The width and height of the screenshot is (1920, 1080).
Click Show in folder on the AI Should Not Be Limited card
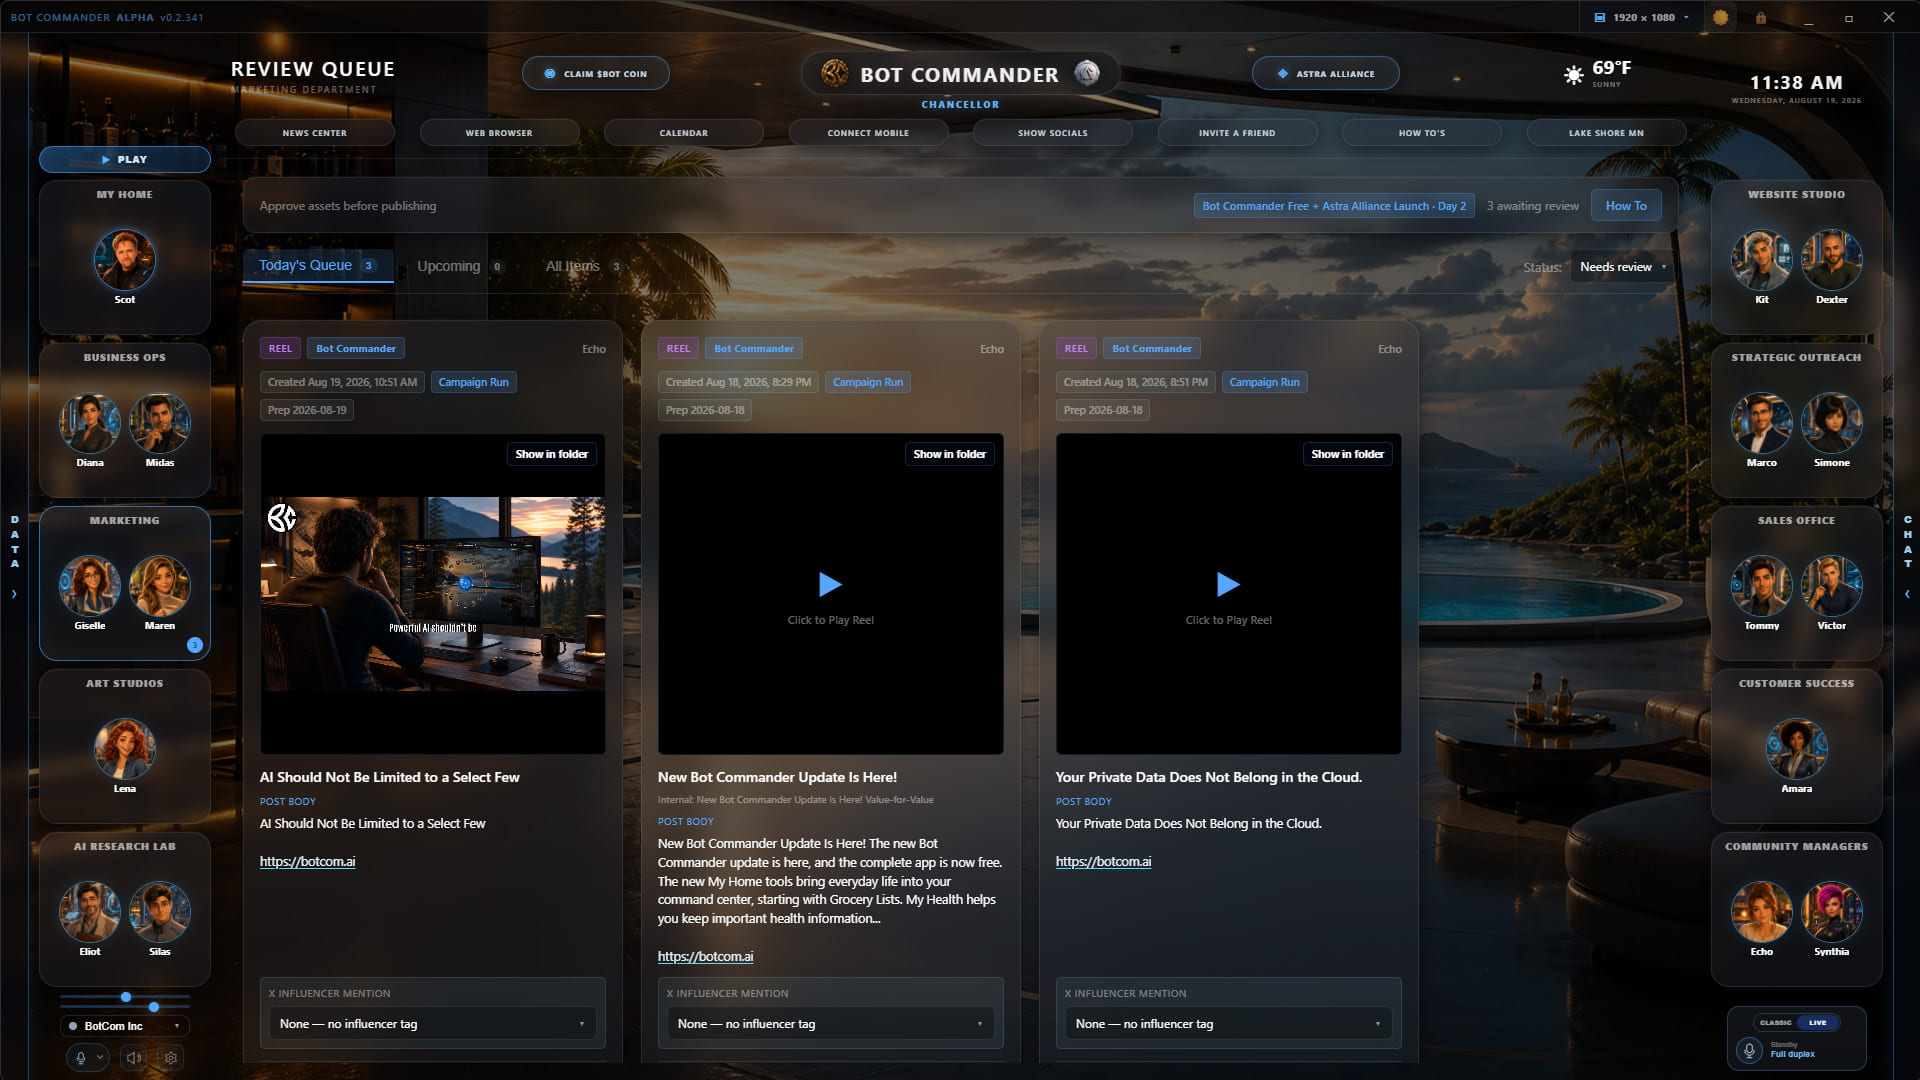(x=551, y=454)
